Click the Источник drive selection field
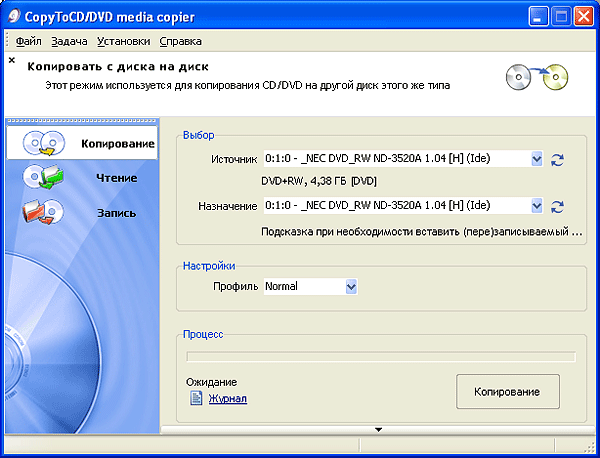This screenshot has height=458, width=600. [403, 159]
